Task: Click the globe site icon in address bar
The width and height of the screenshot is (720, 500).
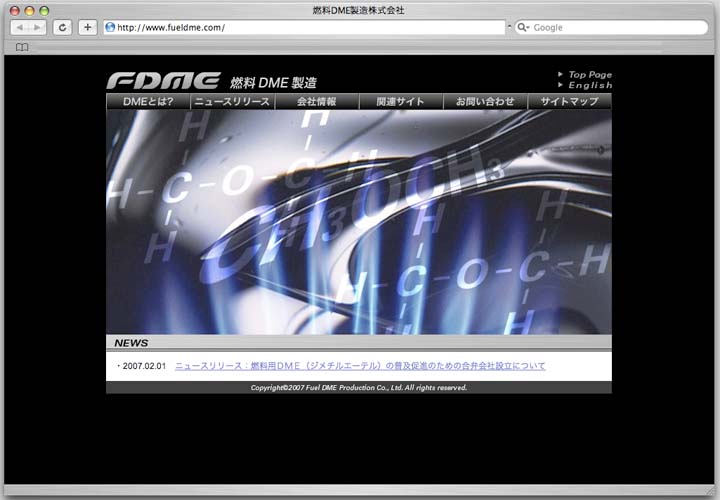Action: click(110, 28)
